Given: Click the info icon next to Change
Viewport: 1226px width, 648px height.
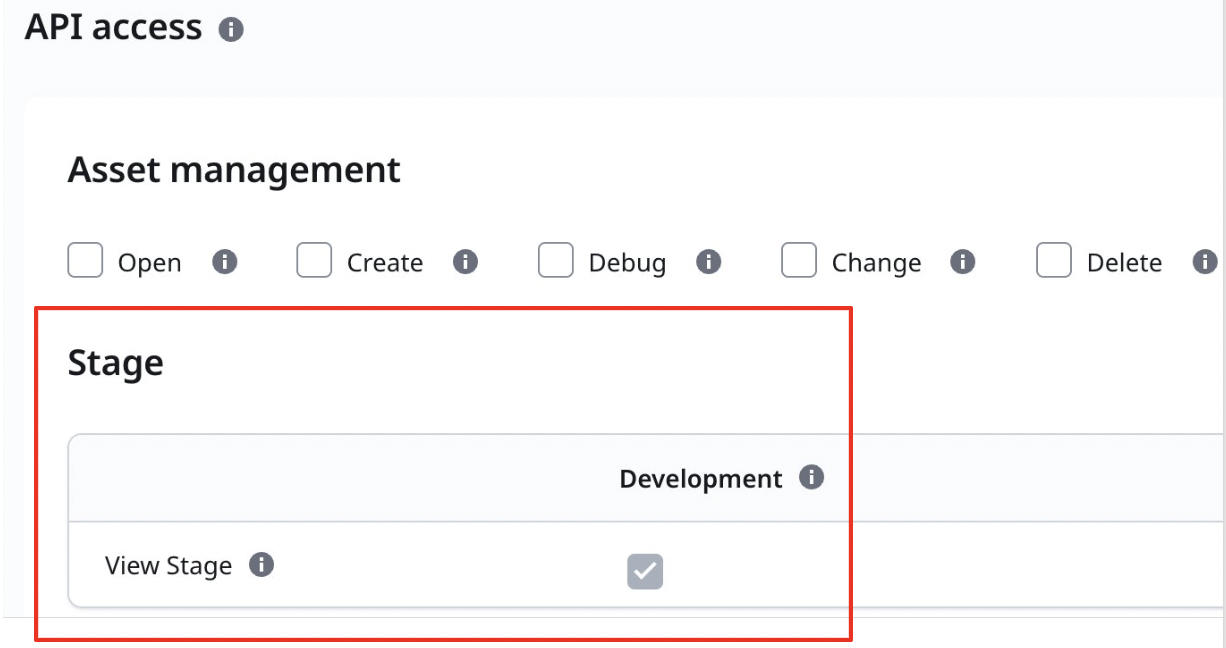Looking at the screenshot, I should [x=963, y=263].
